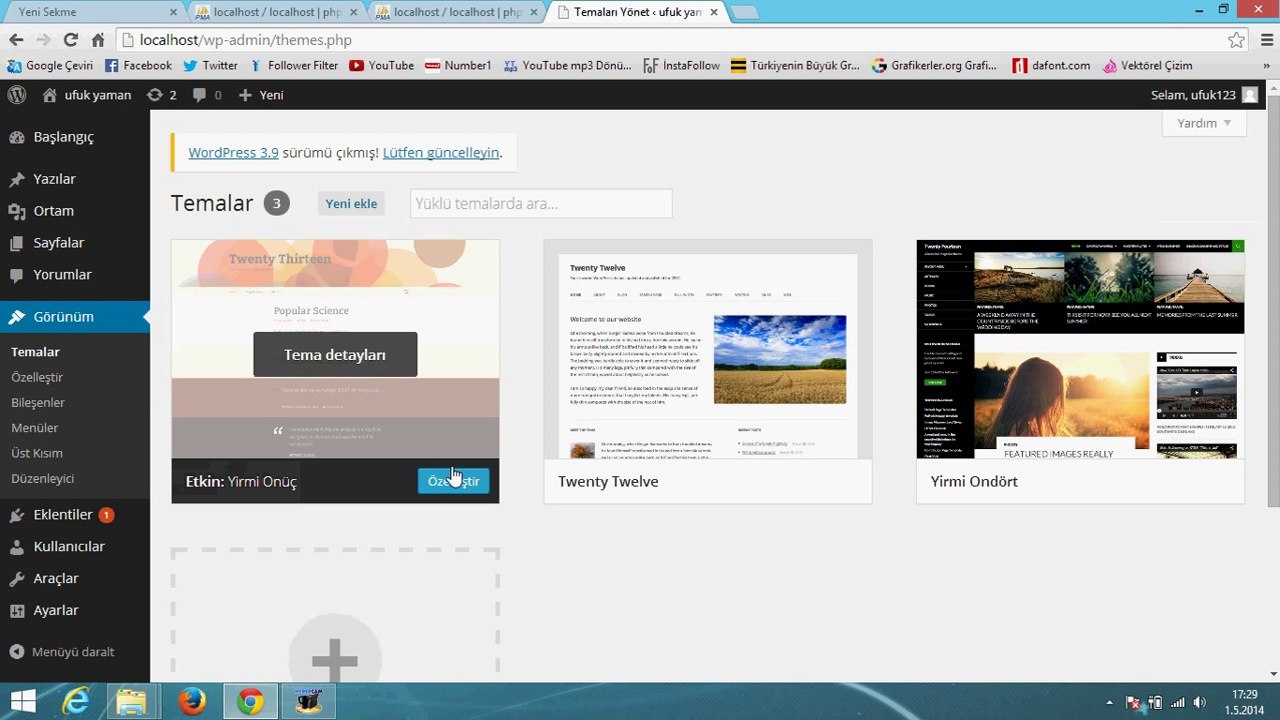
Task: Expand the Yardım help dropdown
Action: (x=1204, y=123)
